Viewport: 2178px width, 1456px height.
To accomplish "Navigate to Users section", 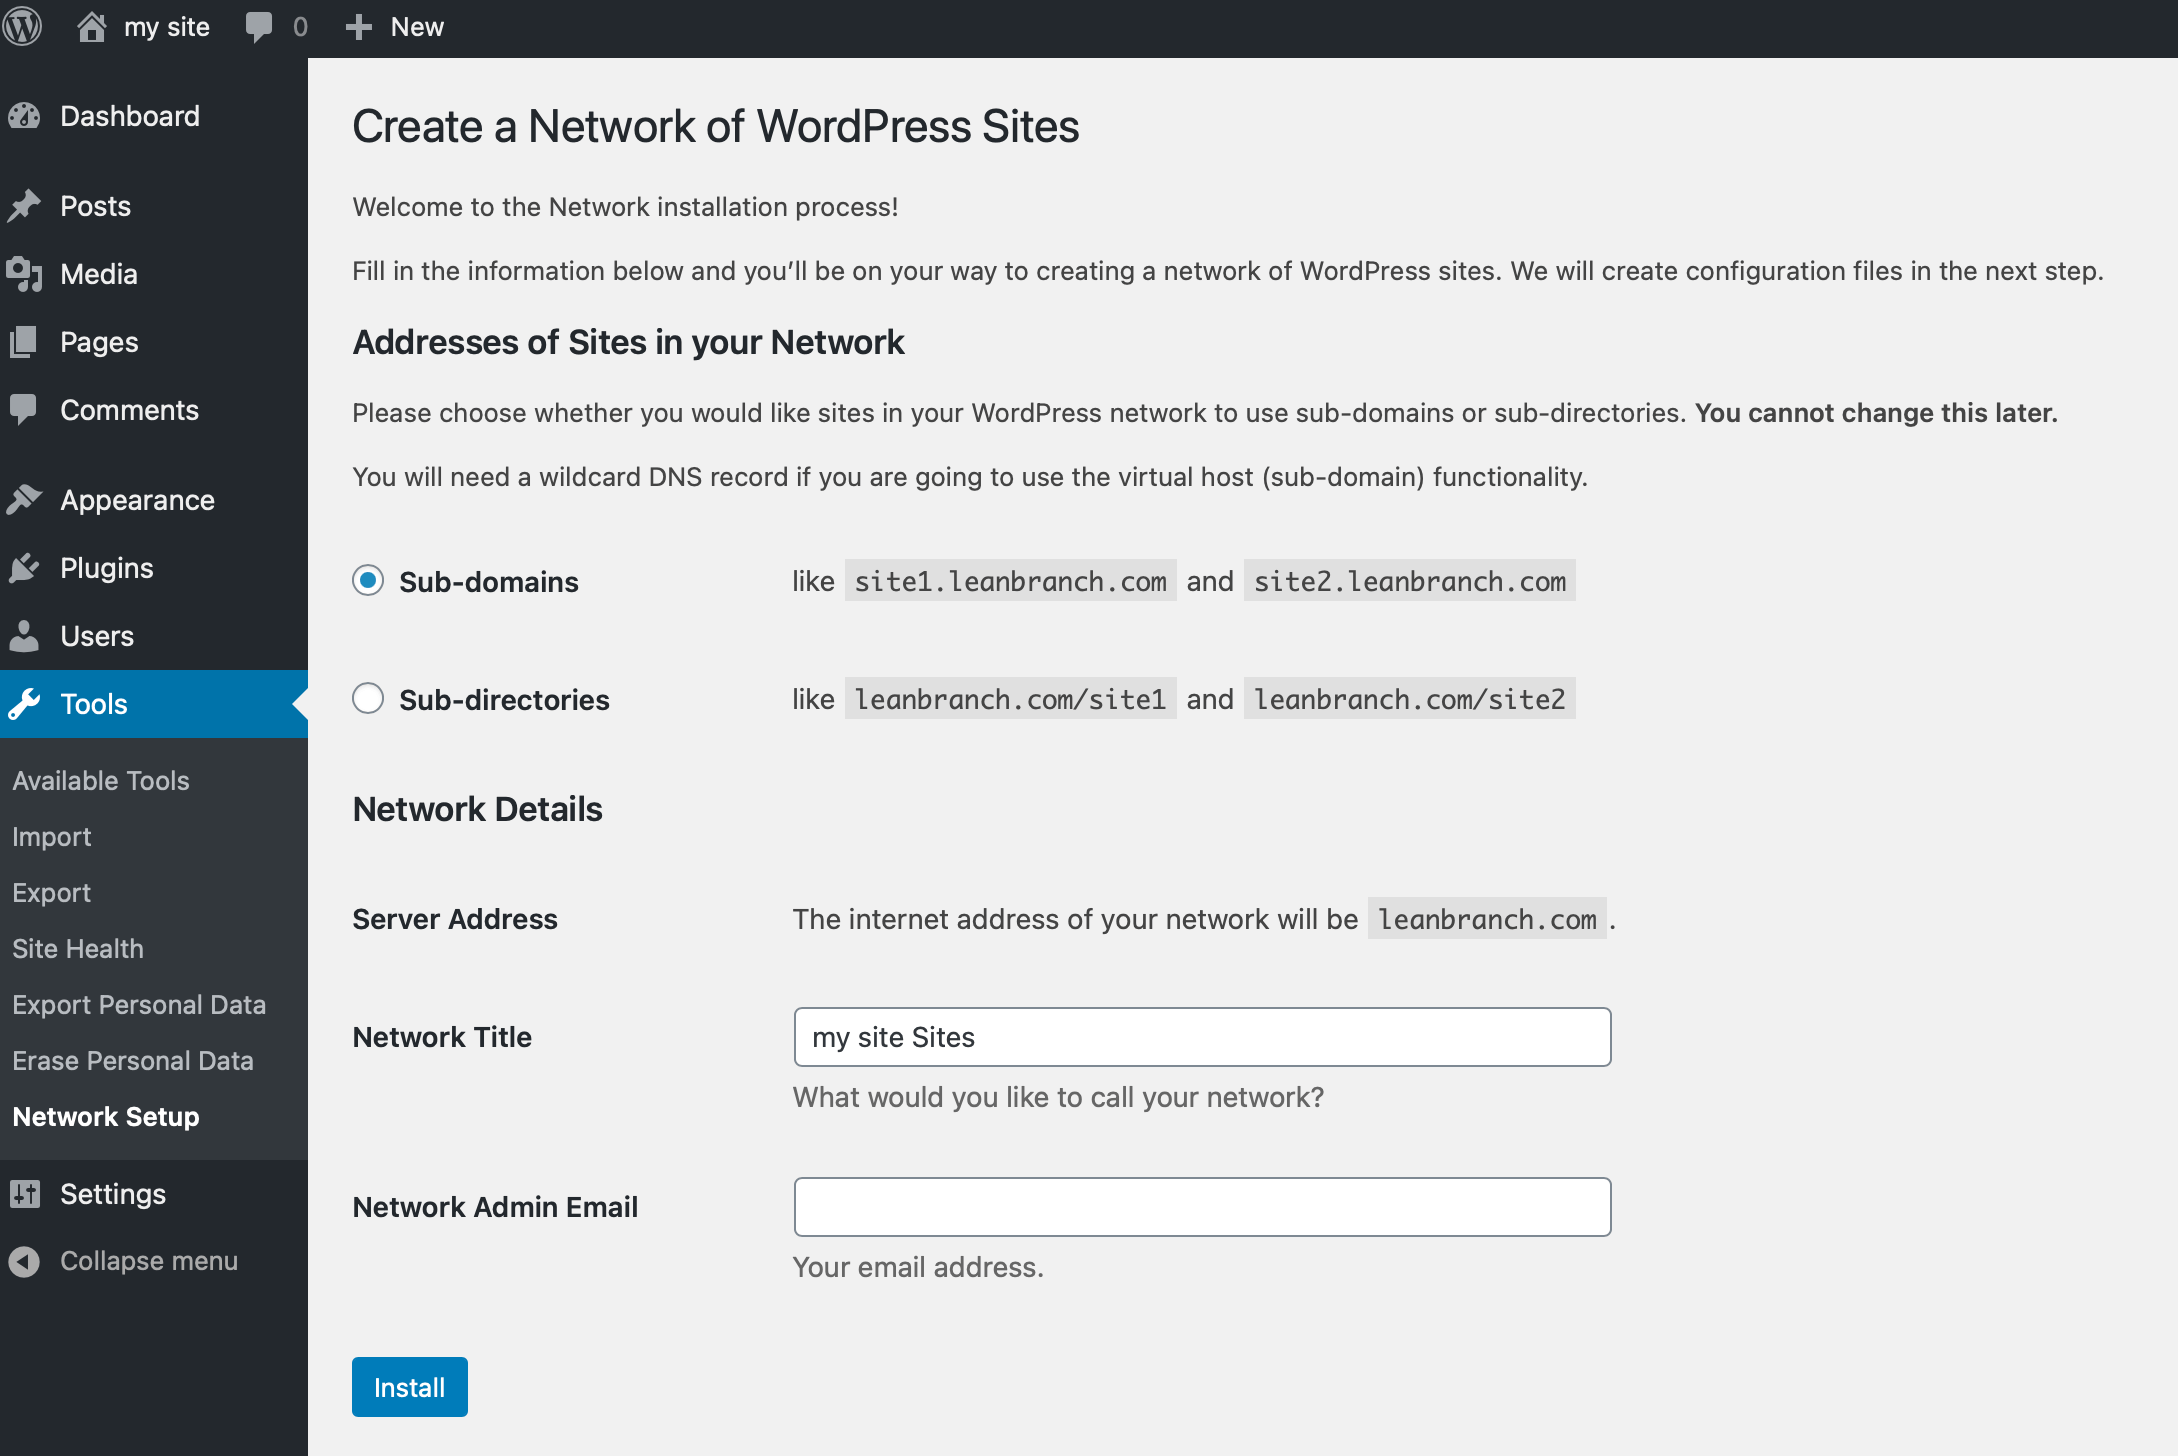I will coord(94,635).
